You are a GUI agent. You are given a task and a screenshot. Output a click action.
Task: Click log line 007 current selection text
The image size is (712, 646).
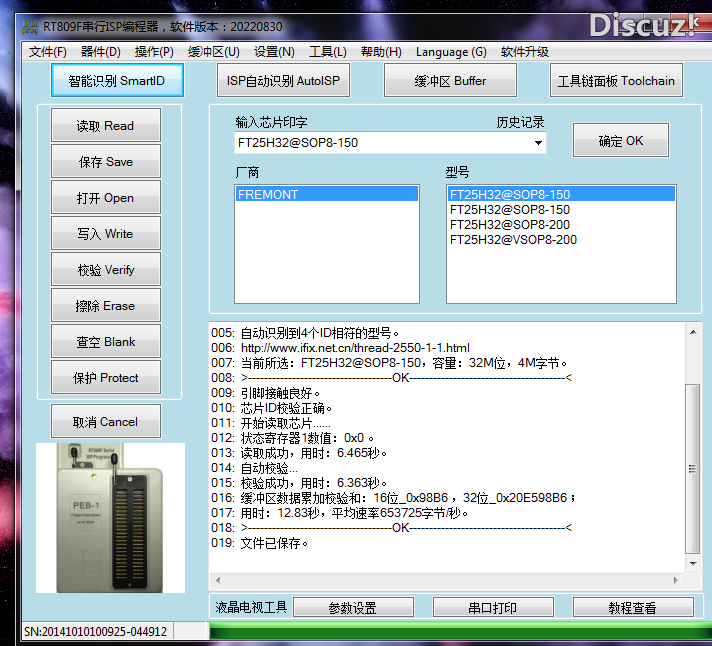pyautogui.click(x=389, y=363)
